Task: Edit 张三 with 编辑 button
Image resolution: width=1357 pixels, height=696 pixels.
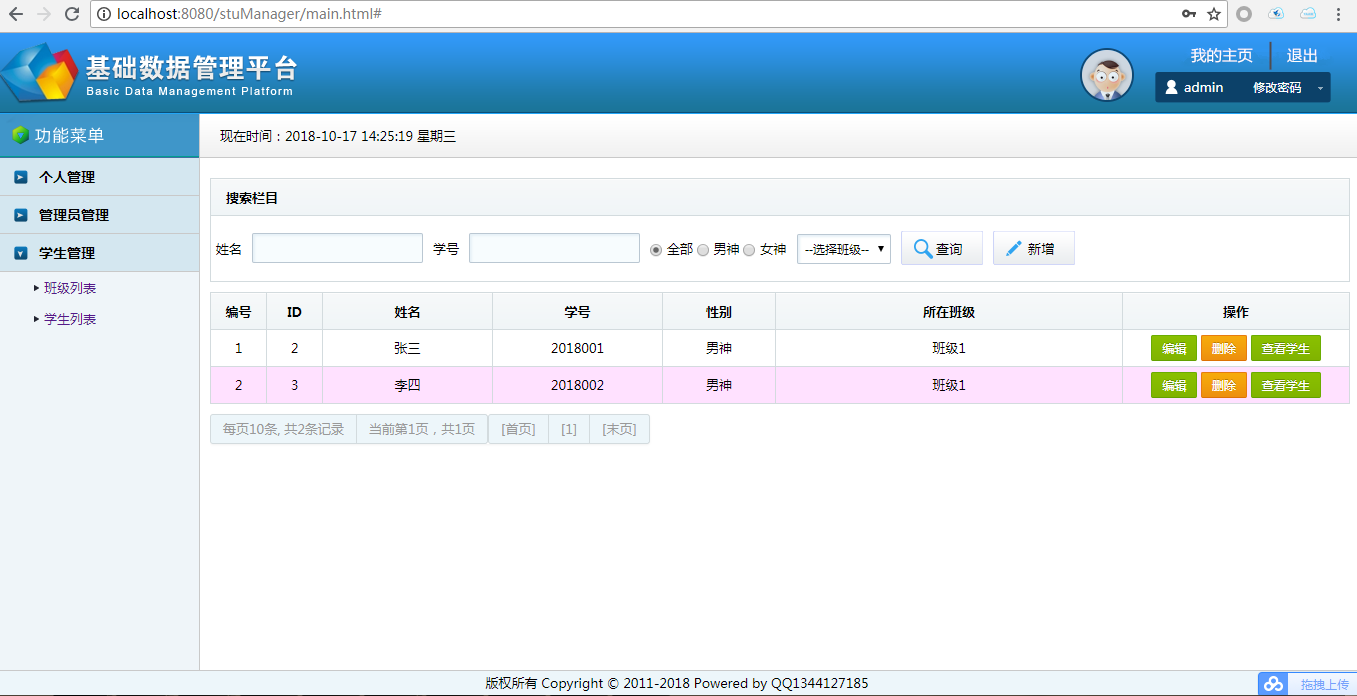Action: pos(1174,348)
